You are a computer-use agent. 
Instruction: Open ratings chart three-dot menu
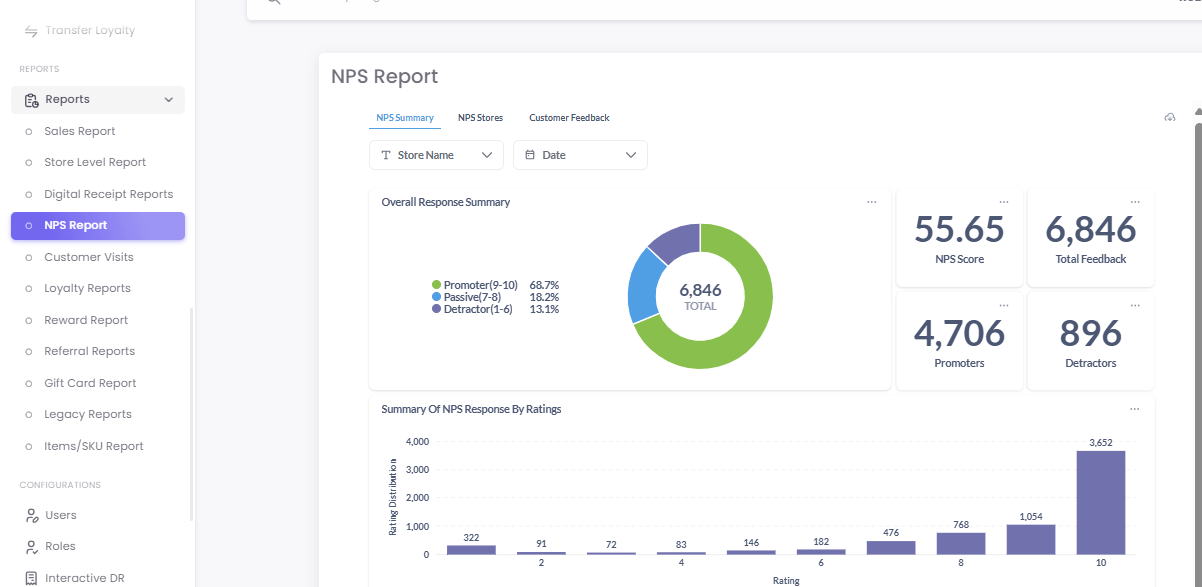click(1134, 409)
